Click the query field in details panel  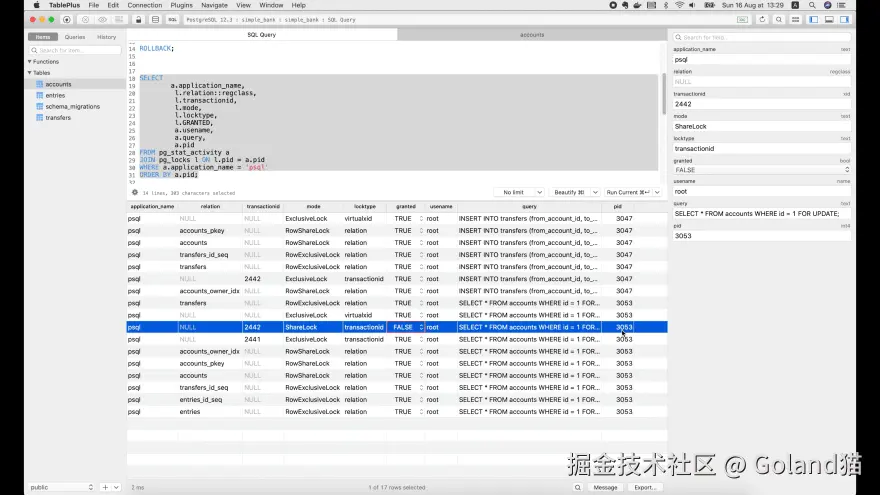pyautogui.click(x=762, y=214)
